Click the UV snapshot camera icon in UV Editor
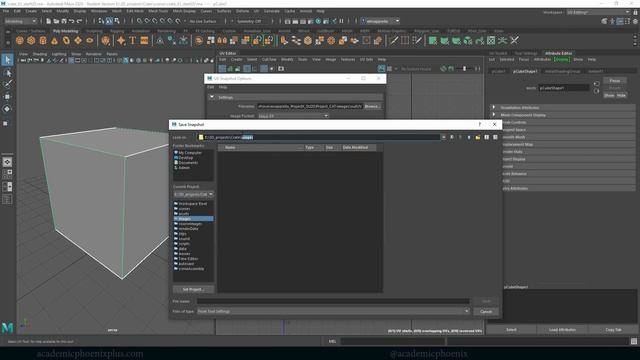 [281, 69]
